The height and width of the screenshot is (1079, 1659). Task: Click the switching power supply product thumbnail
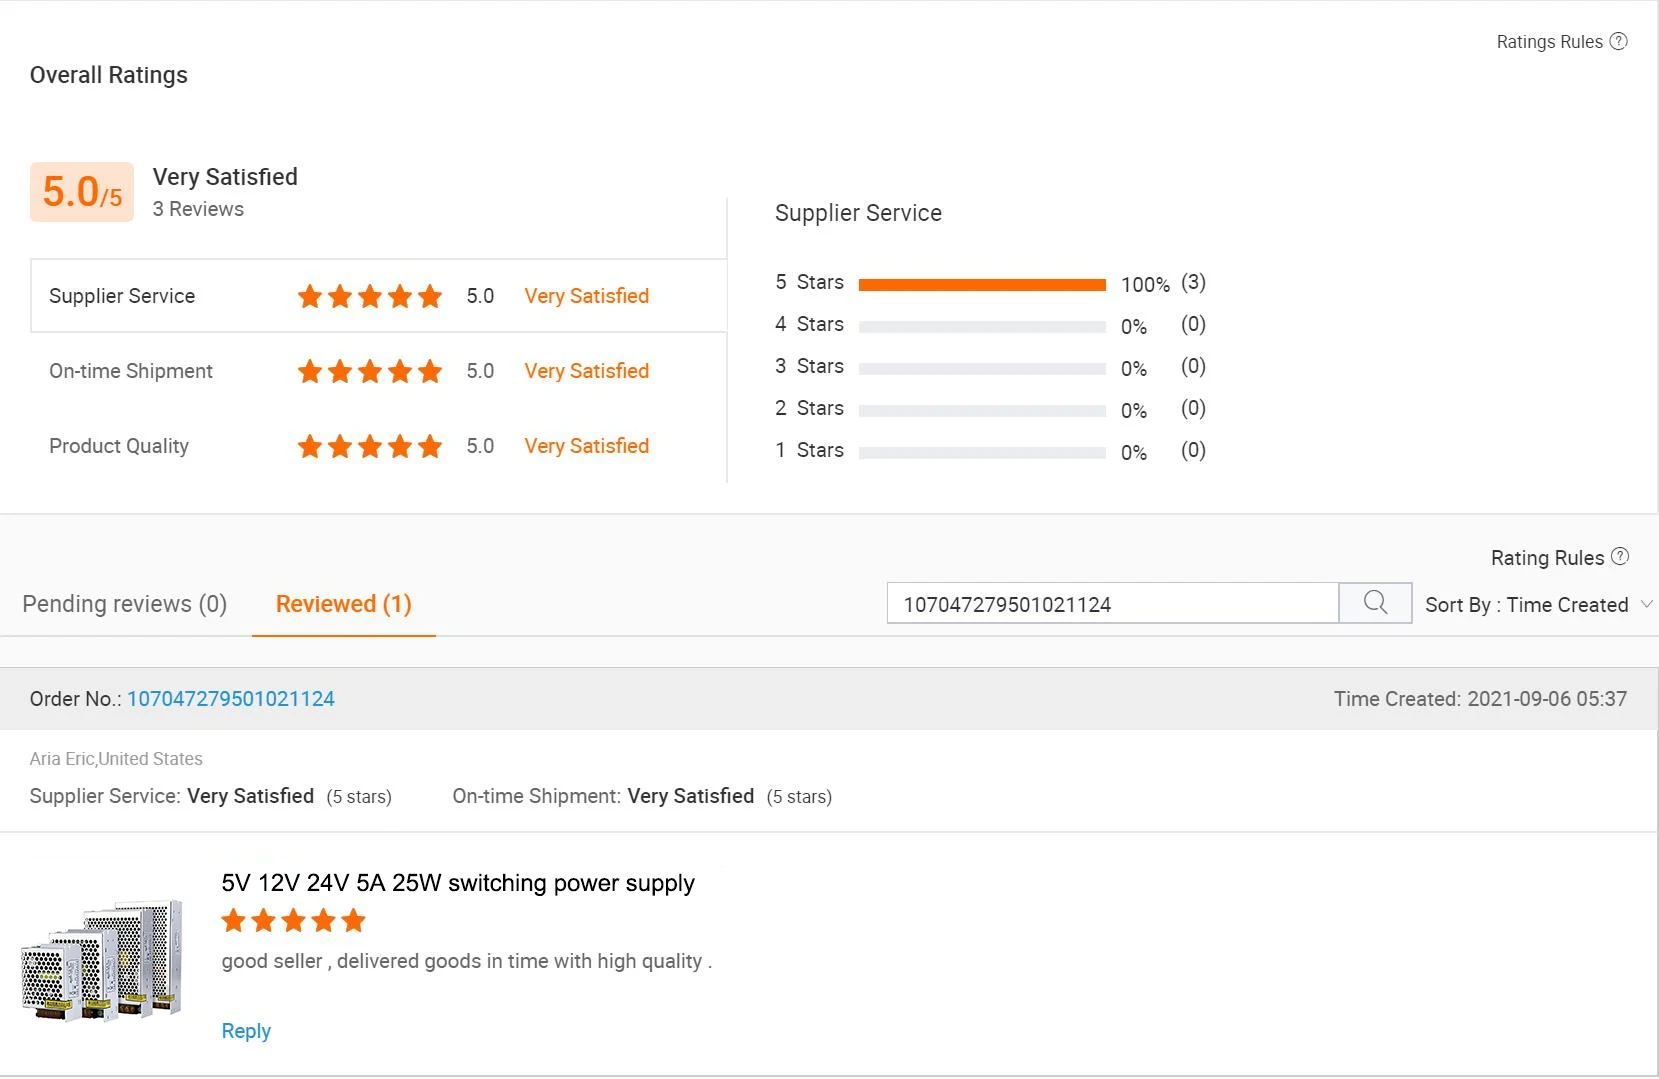pyautogui.click(x=102, y=960)
